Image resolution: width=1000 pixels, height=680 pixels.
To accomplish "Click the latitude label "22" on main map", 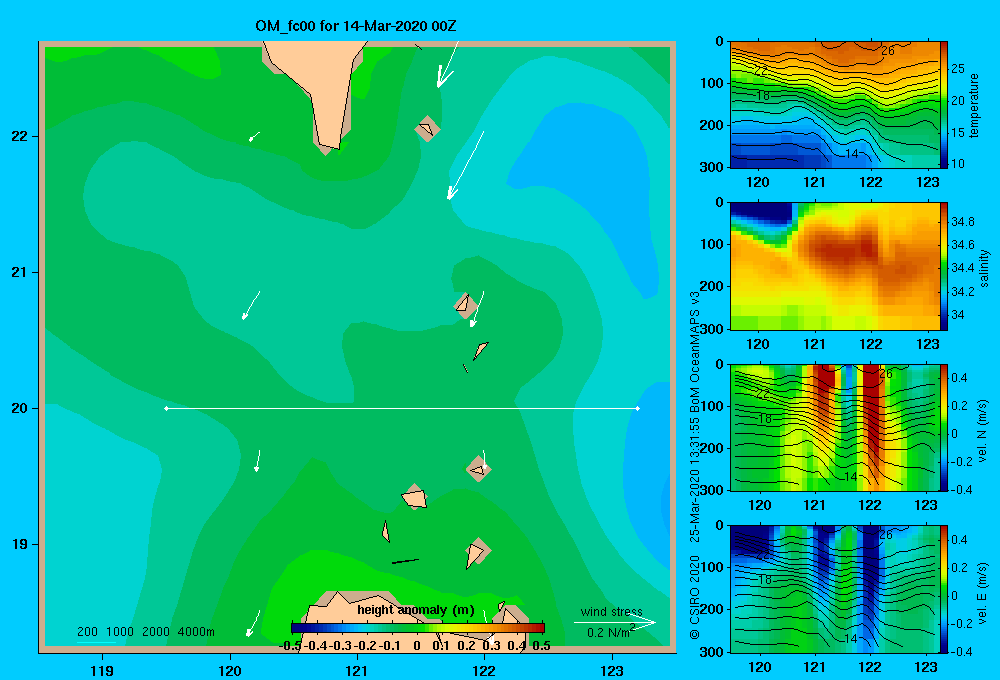I will [x=19, y=137].
